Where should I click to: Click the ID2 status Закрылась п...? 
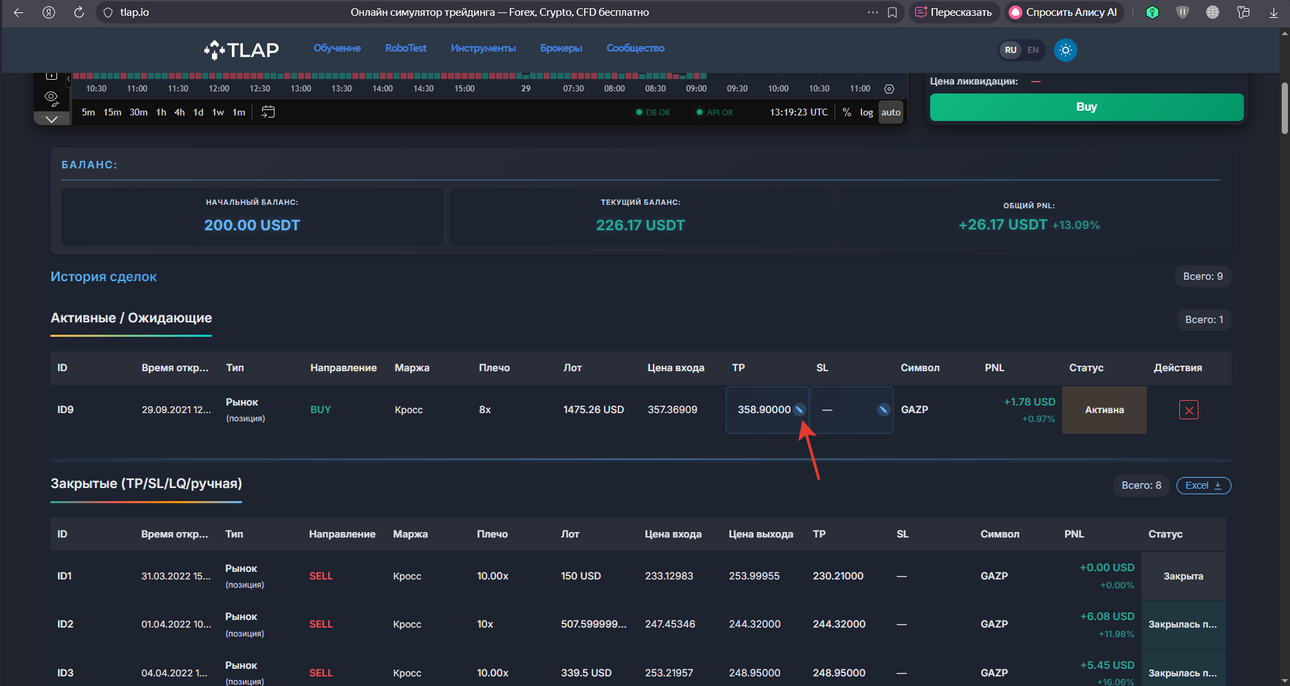(1183, 624)
